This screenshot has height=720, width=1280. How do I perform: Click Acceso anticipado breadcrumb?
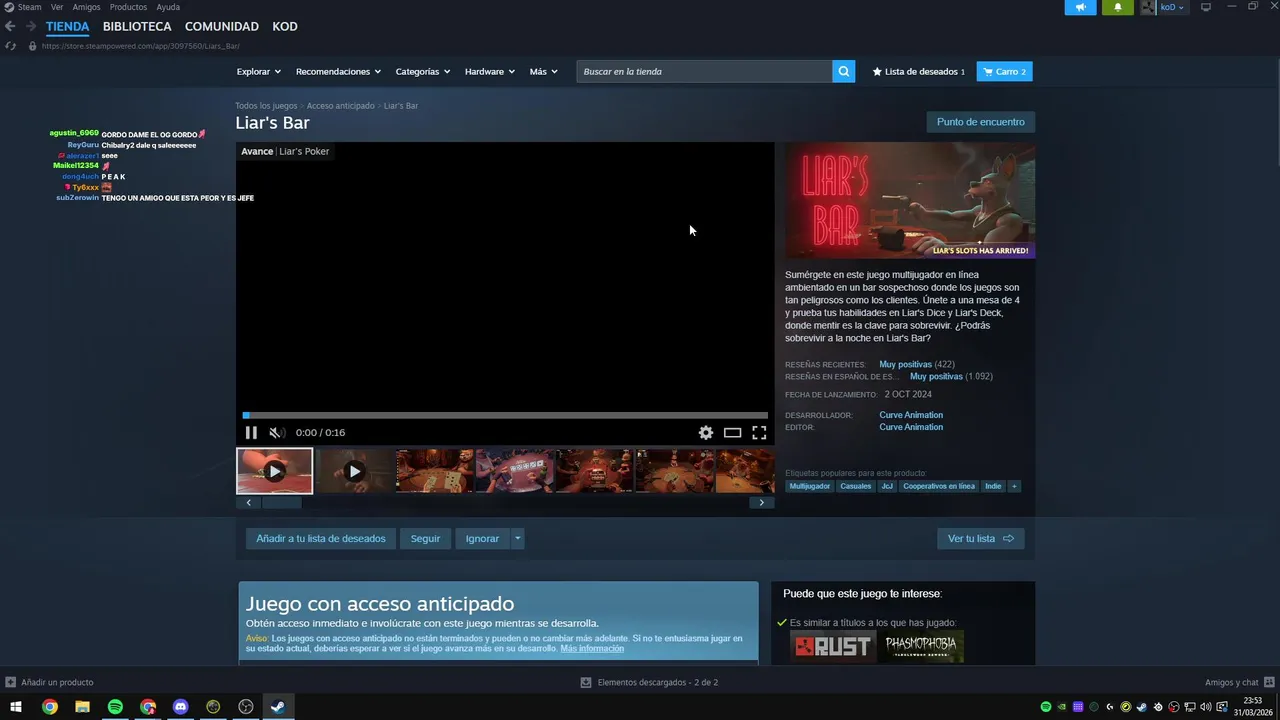[341, 106]
